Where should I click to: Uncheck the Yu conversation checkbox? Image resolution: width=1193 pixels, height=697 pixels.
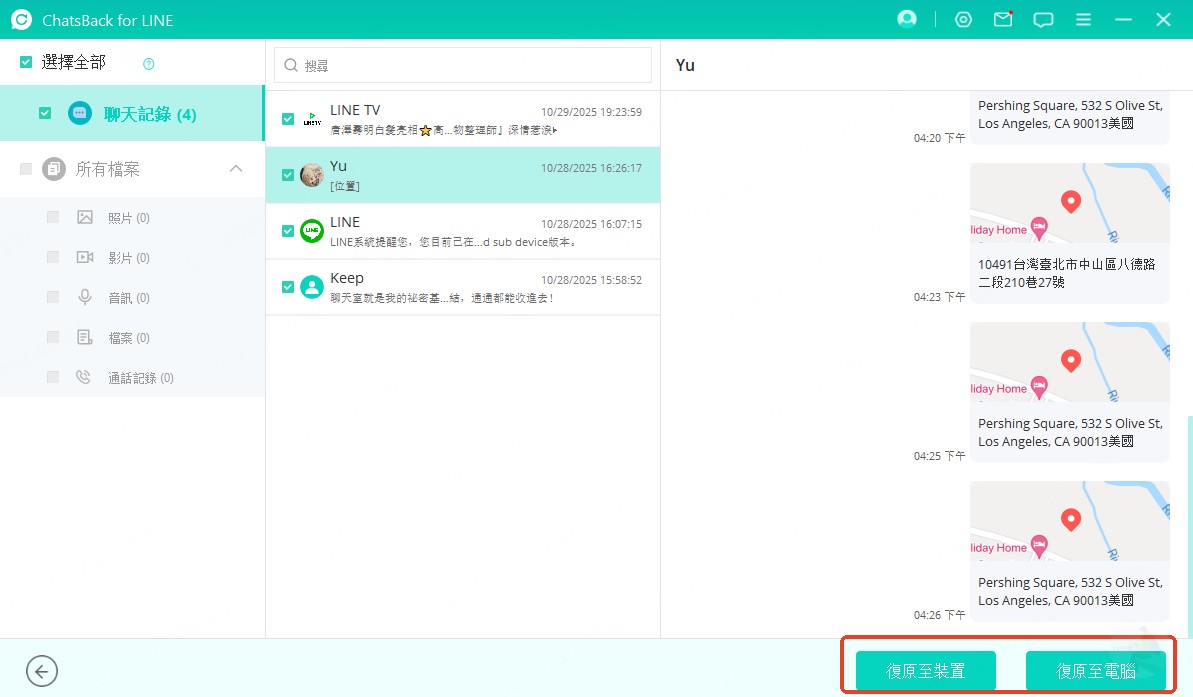pyautogui.click(x=288, y=175)
